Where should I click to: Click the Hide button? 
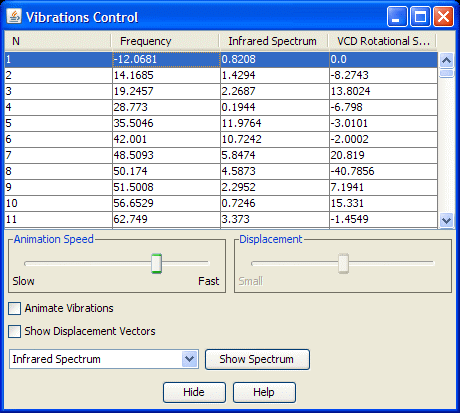click(194, 392)
